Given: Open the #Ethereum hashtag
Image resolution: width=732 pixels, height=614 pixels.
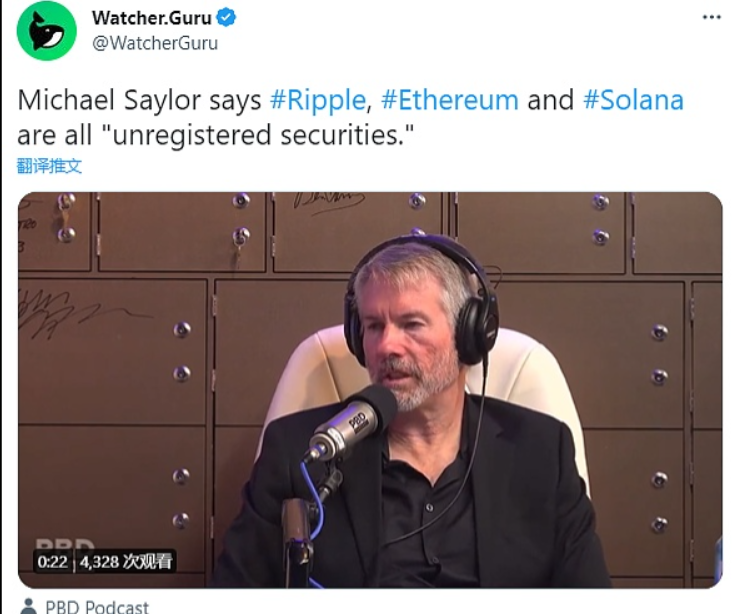Looking at the screenshot, I should click(x=450, y=100).
